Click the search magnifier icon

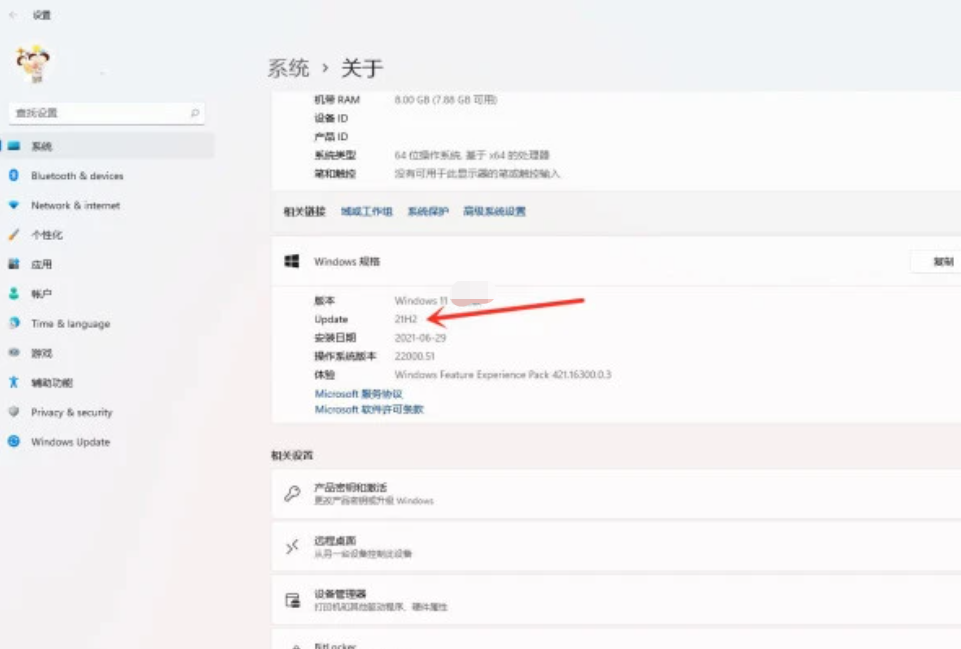point(195,113)
